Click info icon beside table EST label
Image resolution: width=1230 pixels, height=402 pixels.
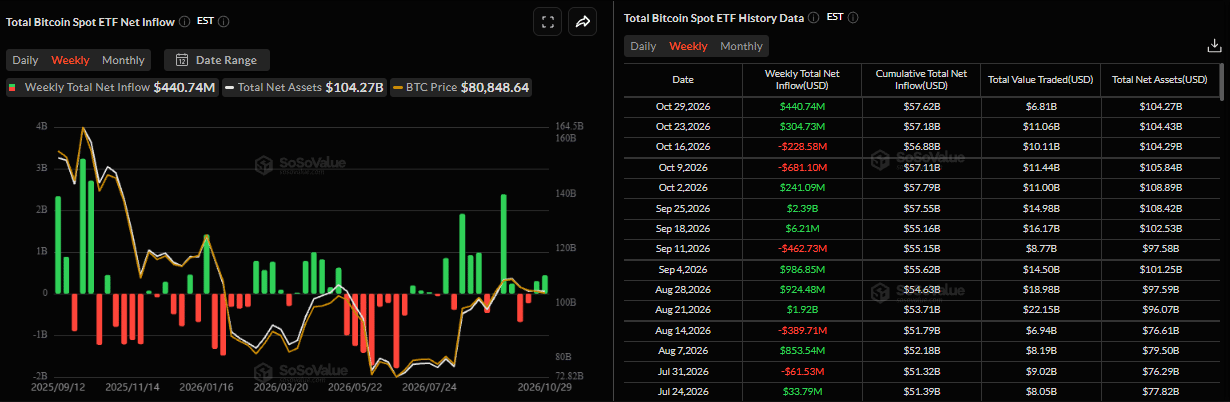coord(853,18)
